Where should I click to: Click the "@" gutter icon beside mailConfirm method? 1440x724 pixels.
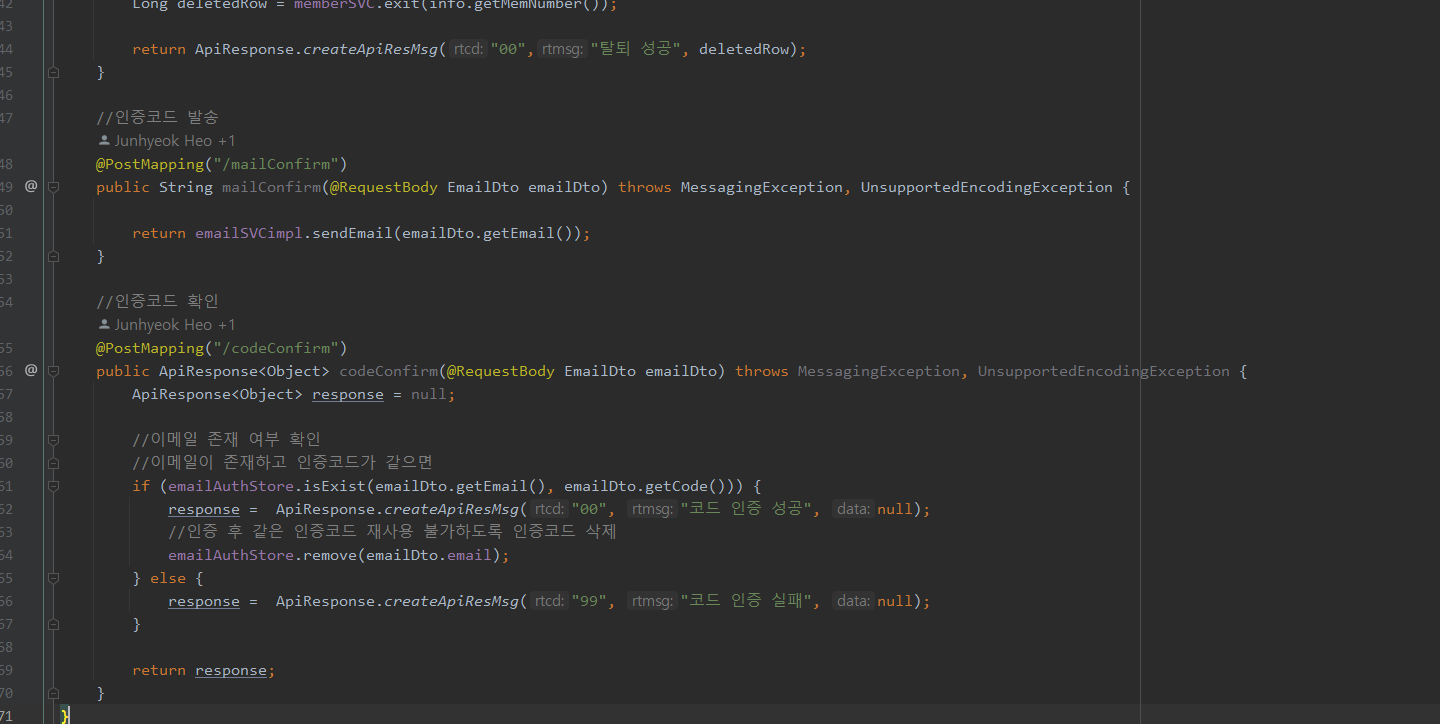click(30, 186)
